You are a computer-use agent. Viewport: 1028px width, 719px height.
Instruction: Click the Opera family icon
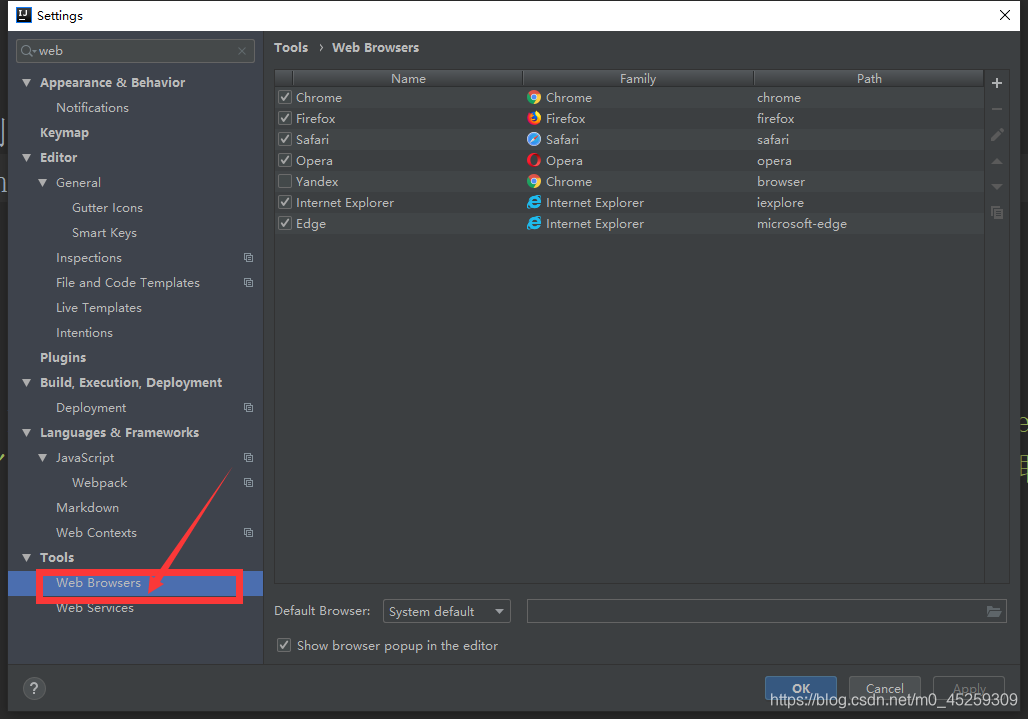point(534,161)
